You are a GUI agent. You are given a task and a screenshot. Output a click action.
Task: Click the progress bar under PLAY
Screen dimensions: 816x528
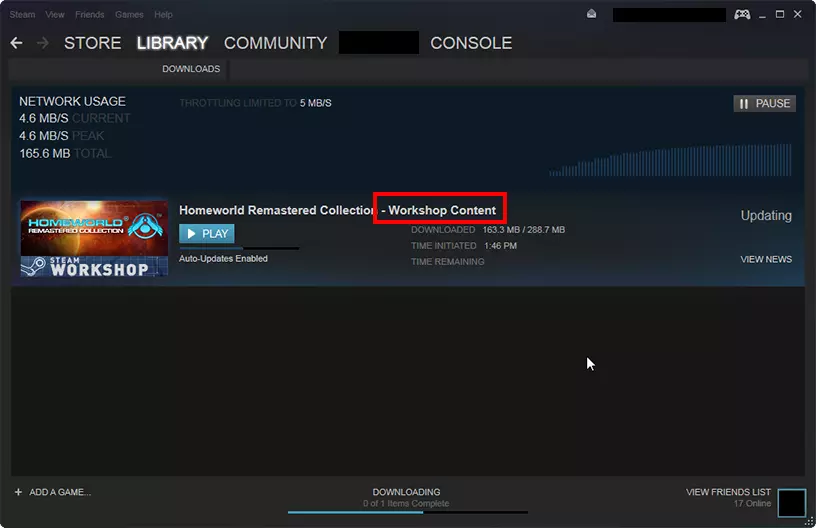coord(239,249)
